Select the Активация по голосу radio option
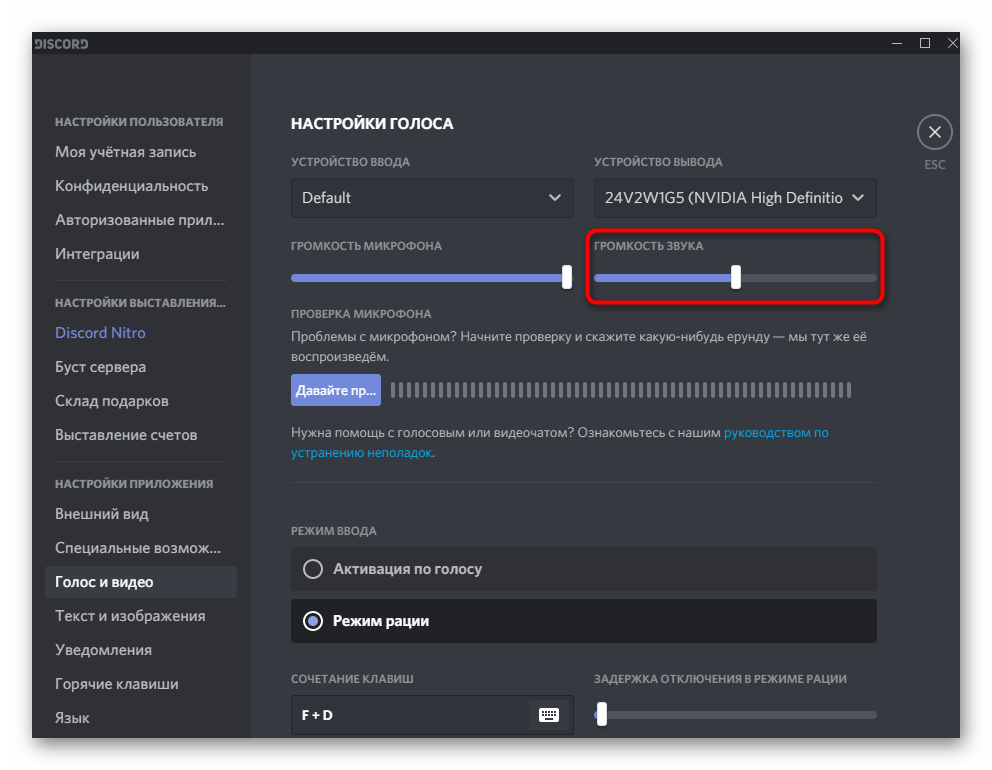Image resolution: width=992 pixels, height=770 pixels. (313, 569)
